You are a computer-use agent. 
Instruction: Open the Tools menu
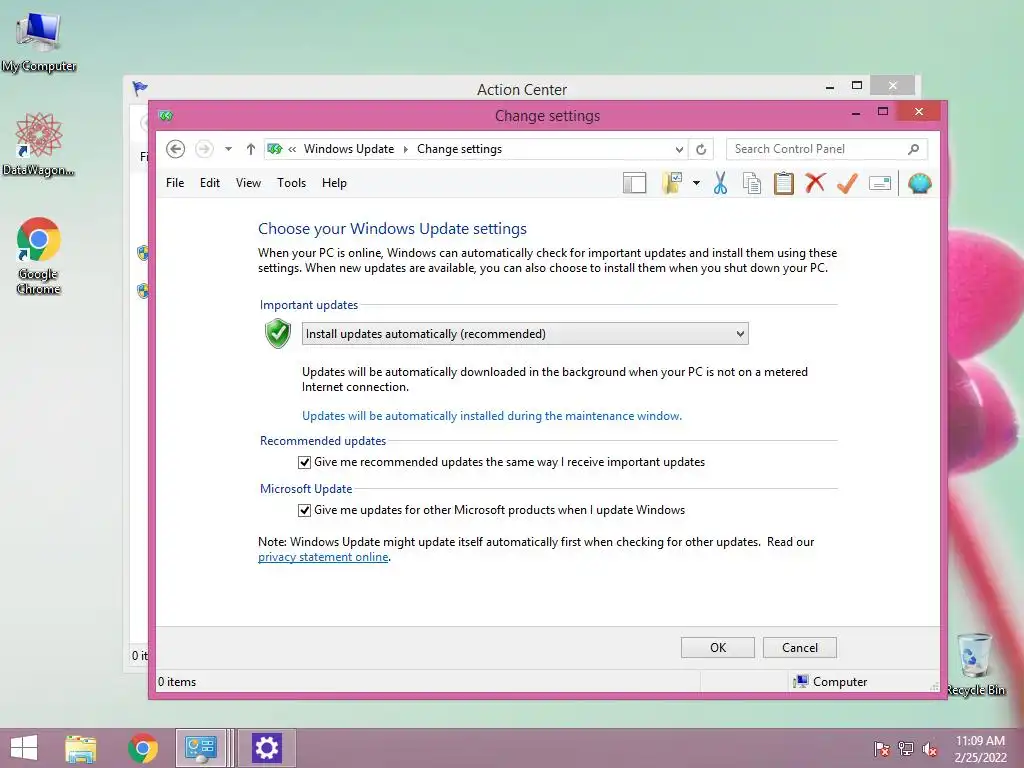point(291,183)
